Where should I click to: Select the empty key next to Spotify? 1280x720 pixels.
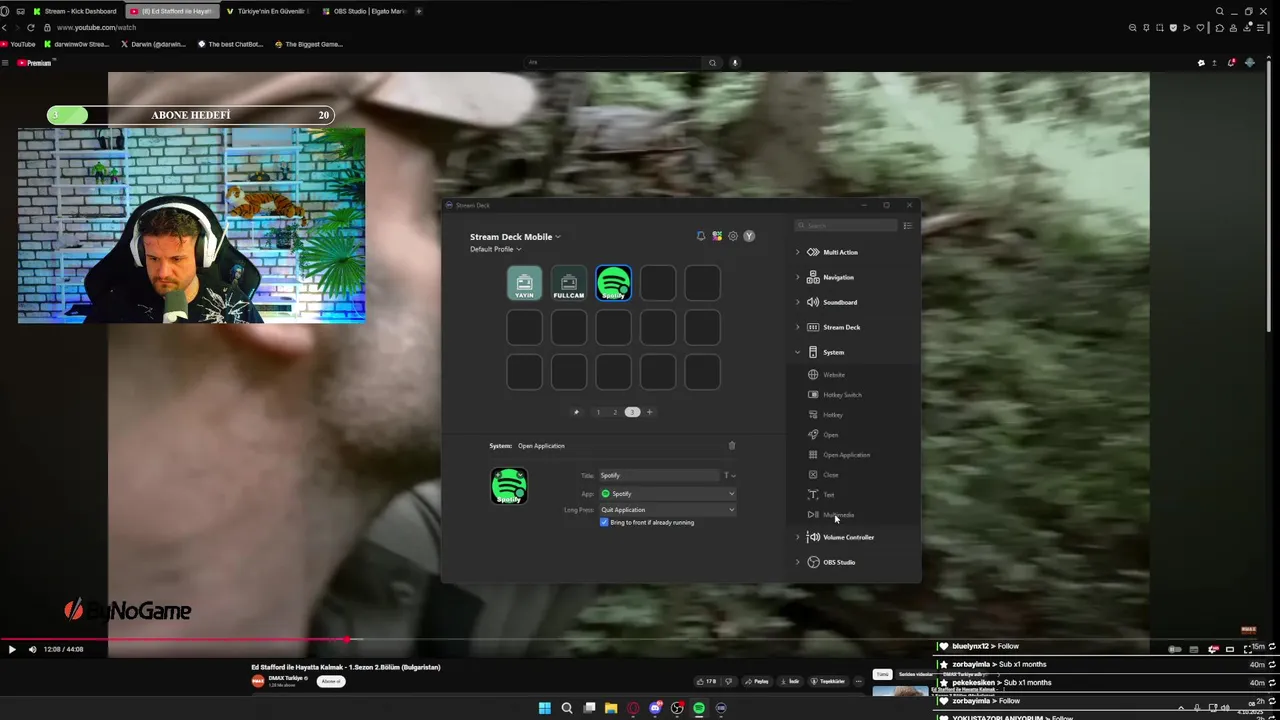coord(658,283)
